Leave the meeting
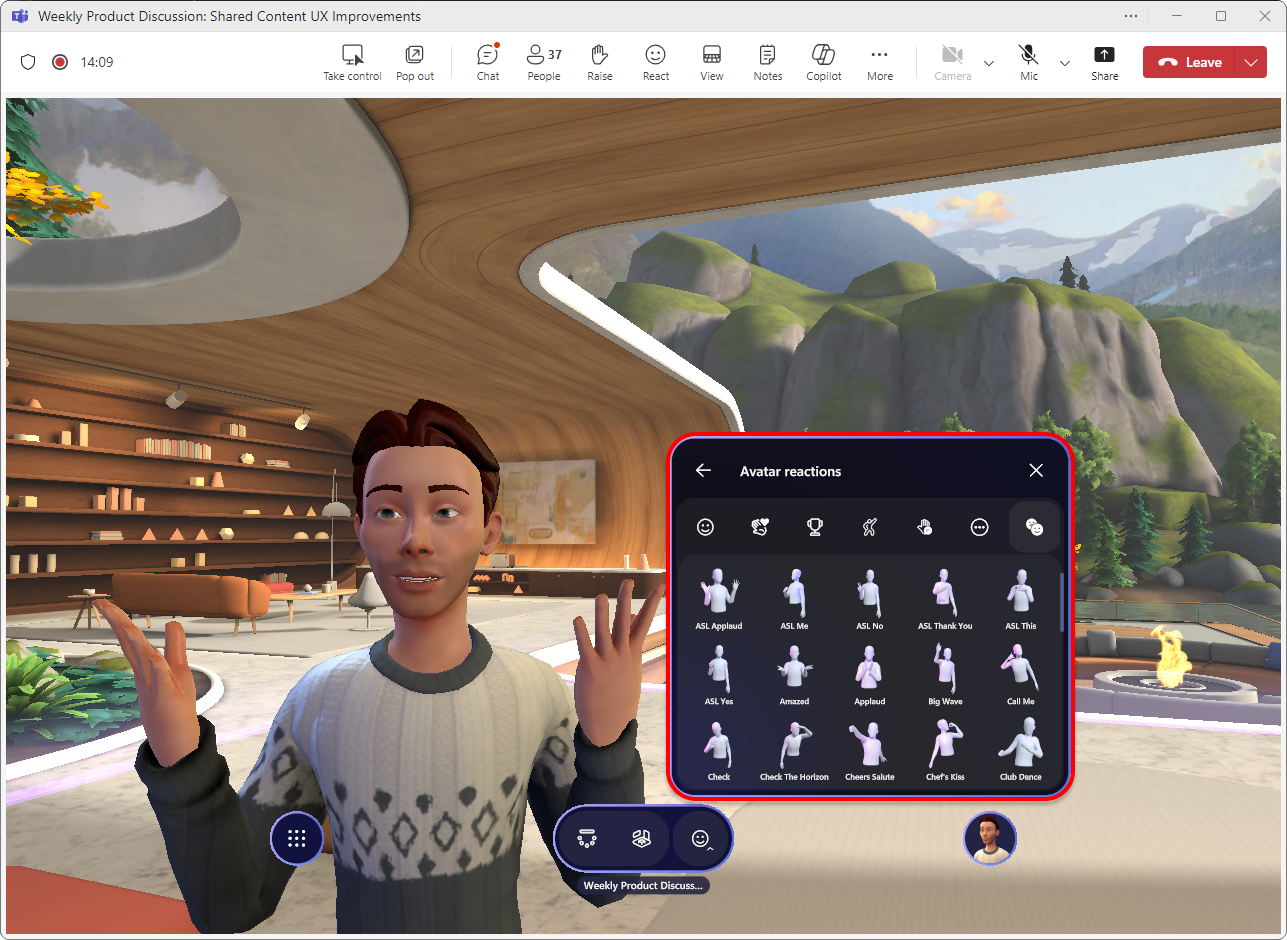Viewport: 1287px width, 940px height. coord(1196,61)
